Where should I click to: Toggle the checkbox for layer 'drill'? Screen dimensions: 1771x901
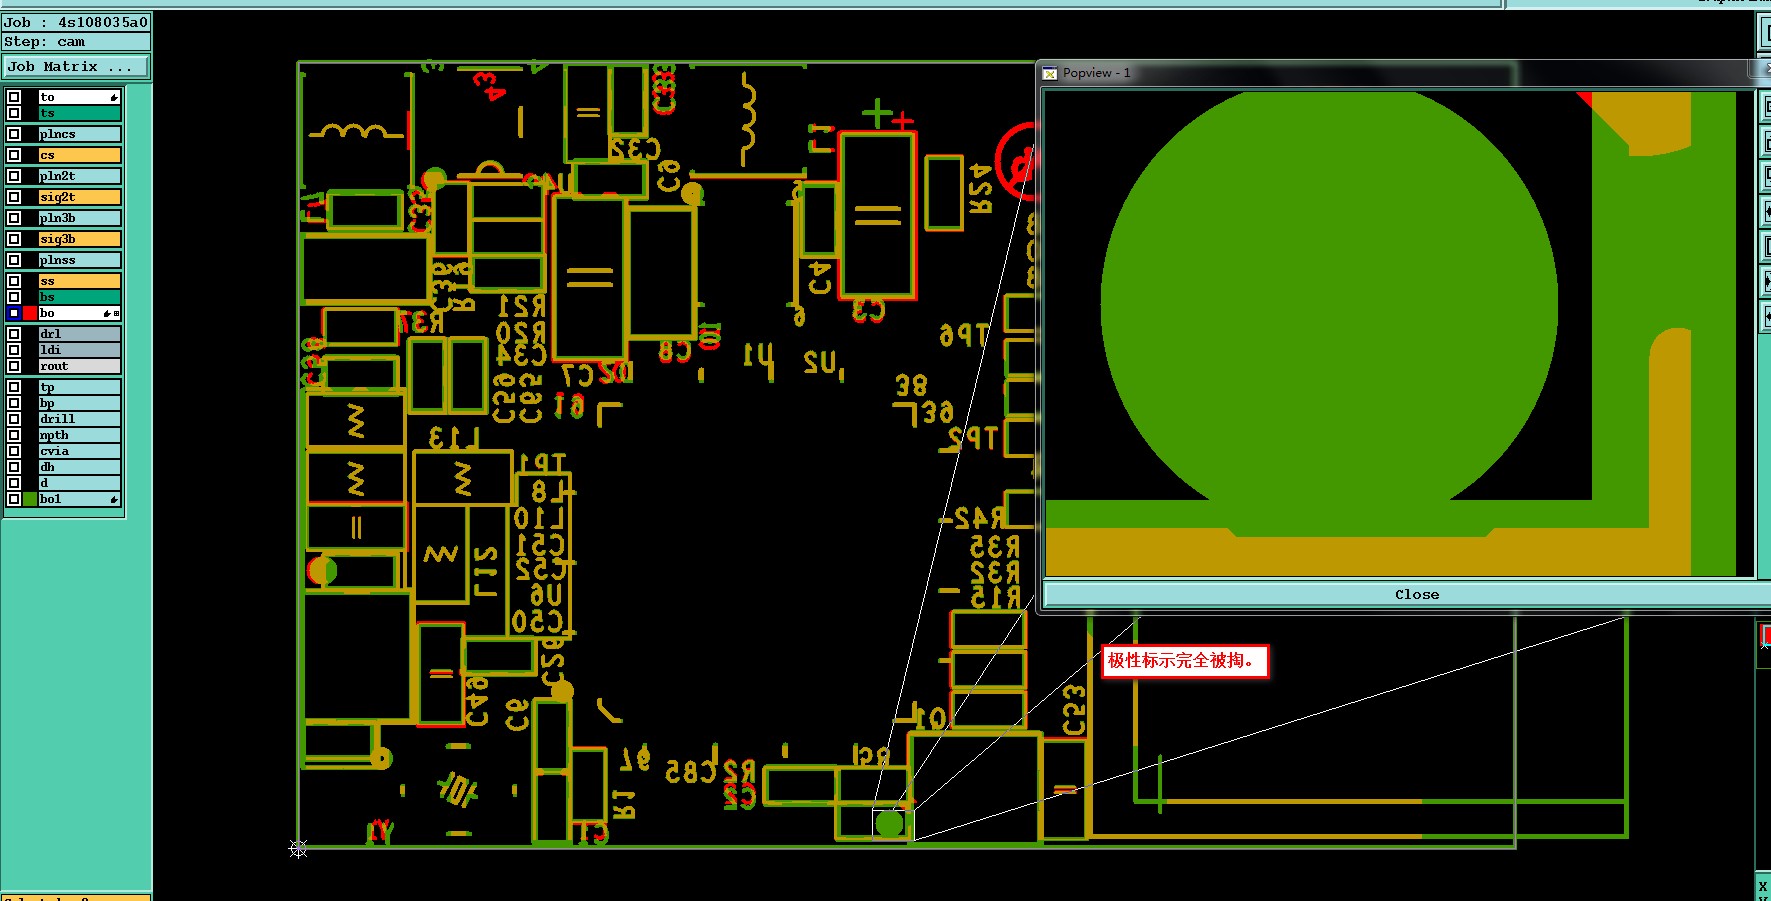coord(14,419)
